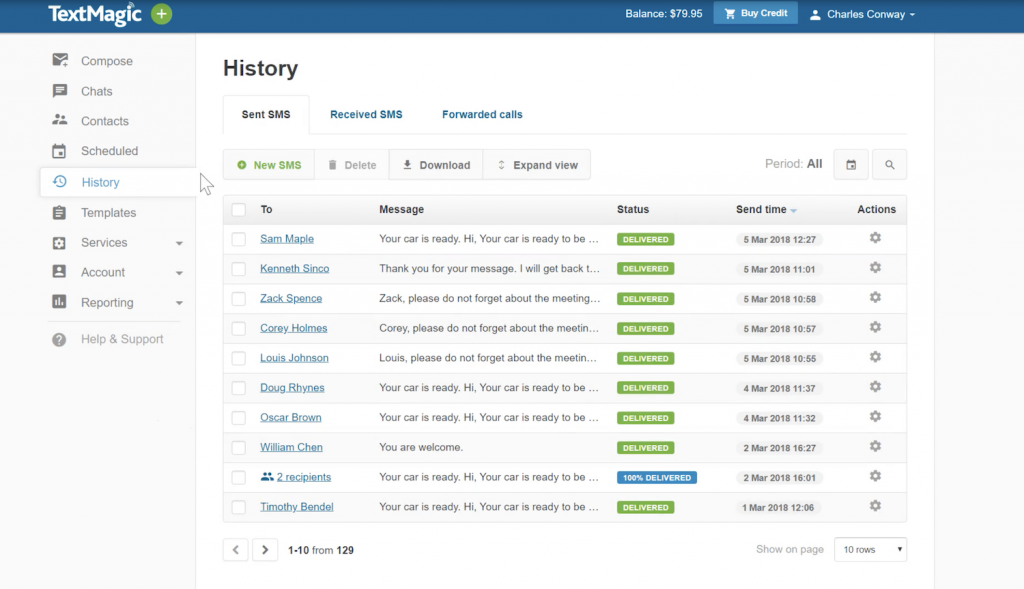Open the rows per page dropdown
1024x589 pixels.
pos(870,550)
